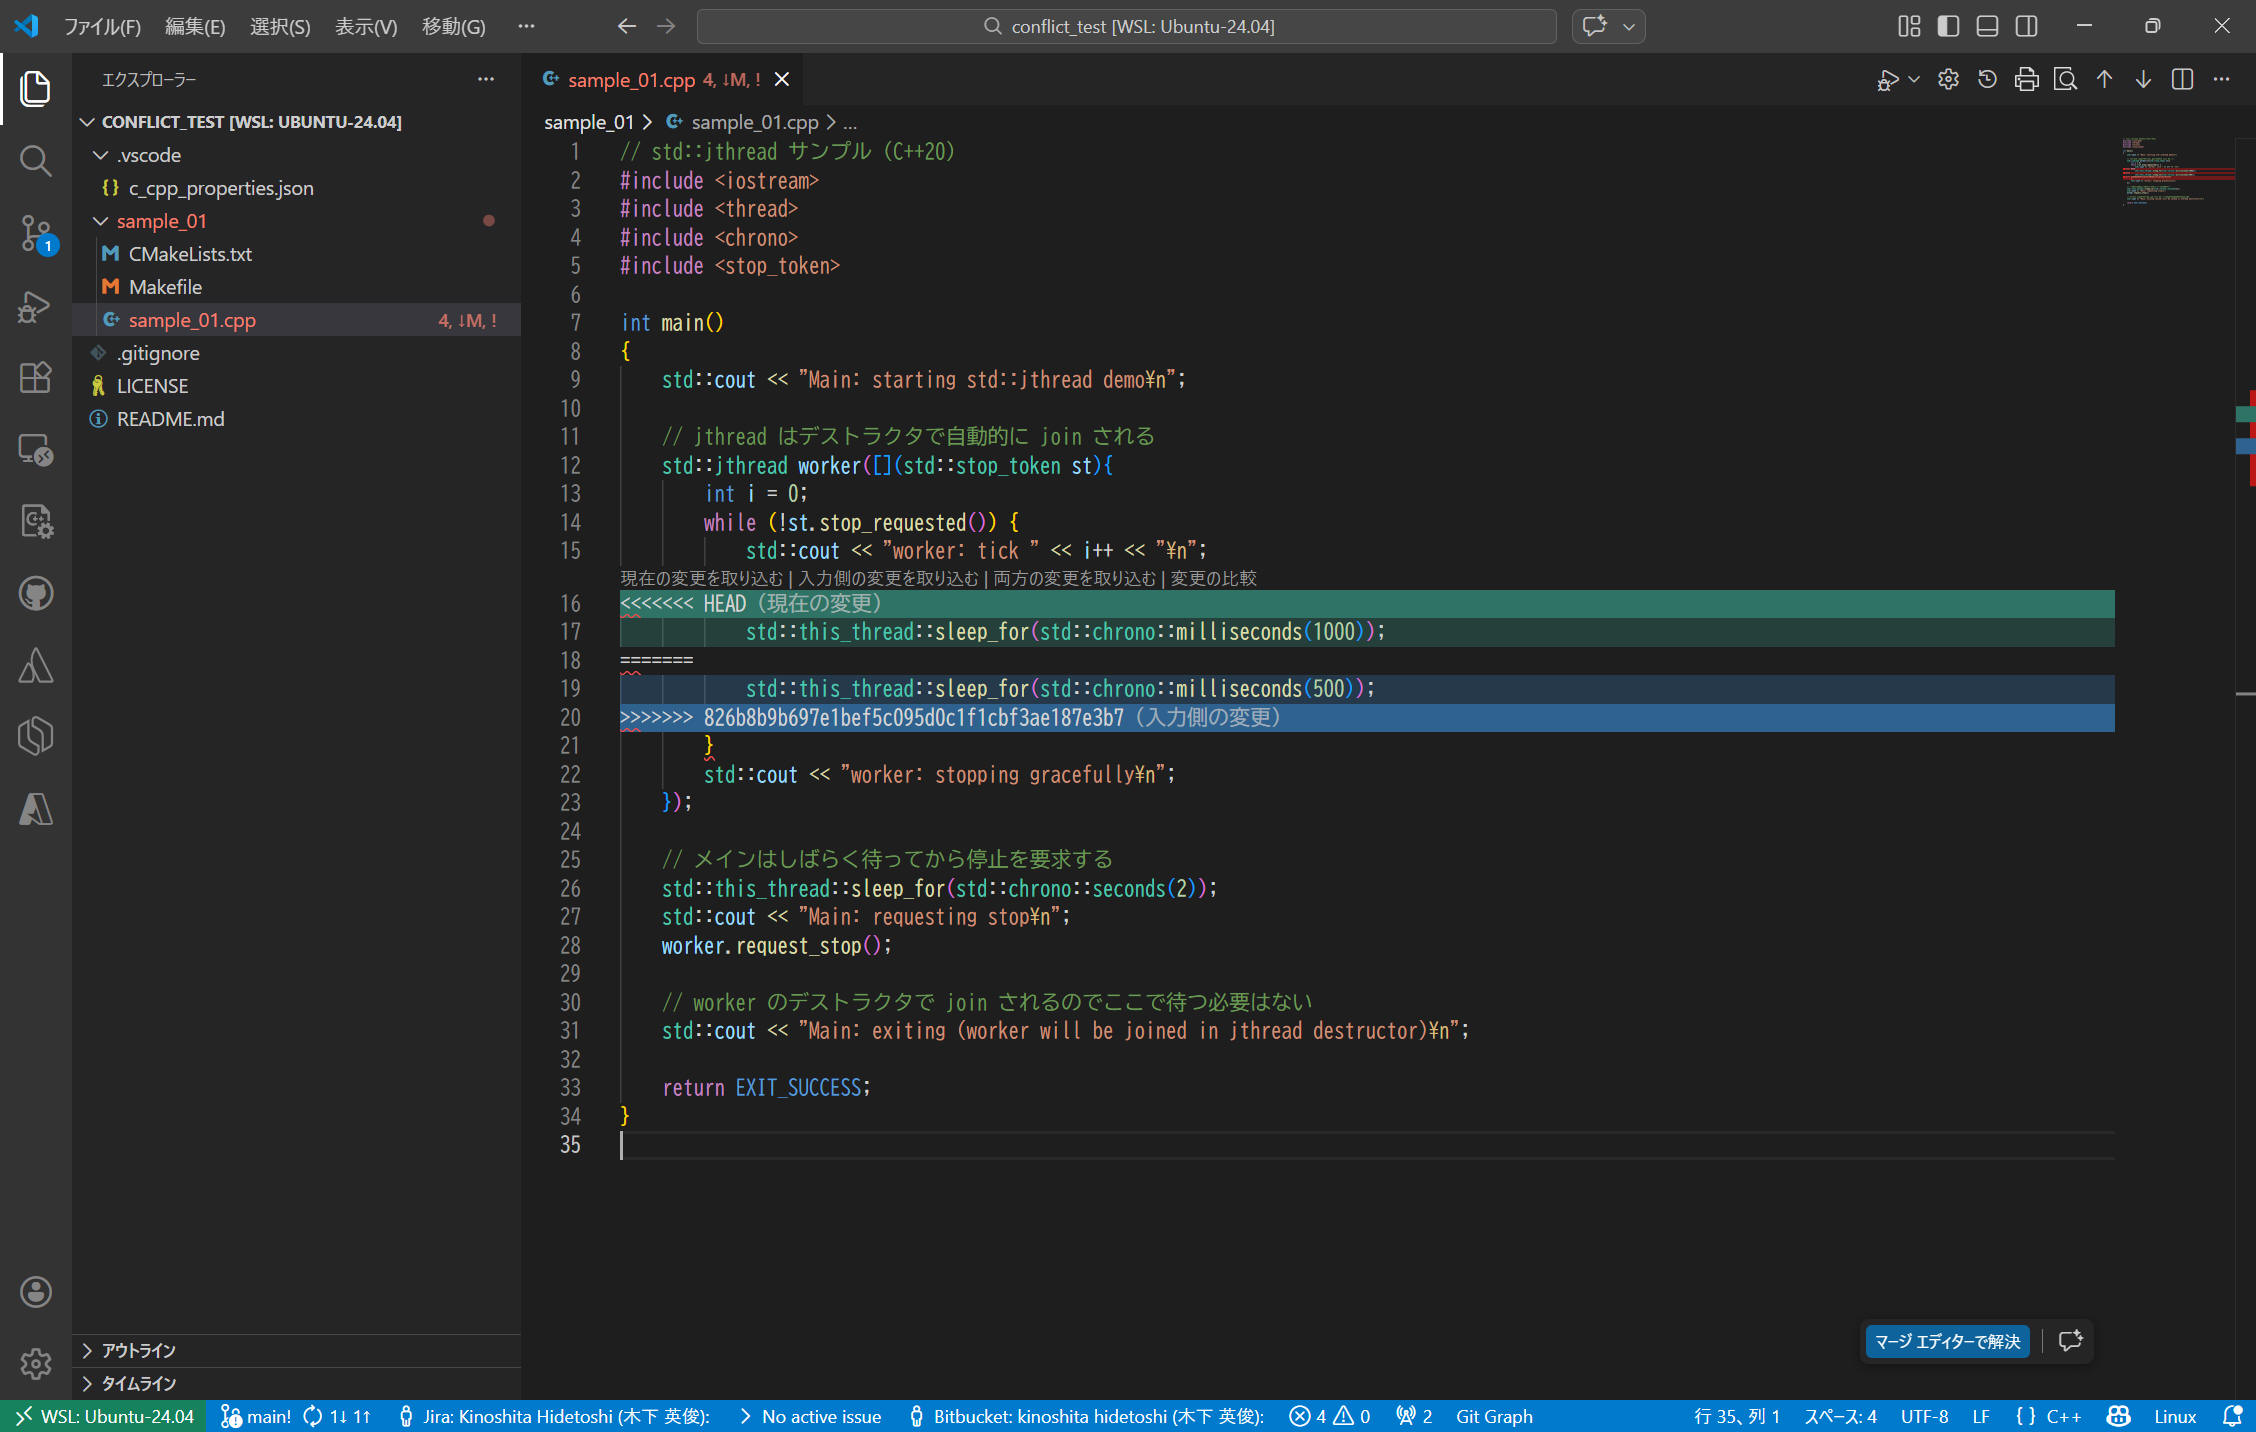Click the Split Editor Right icon
2256x1432 pixels.
click(x=2182, y=80)
